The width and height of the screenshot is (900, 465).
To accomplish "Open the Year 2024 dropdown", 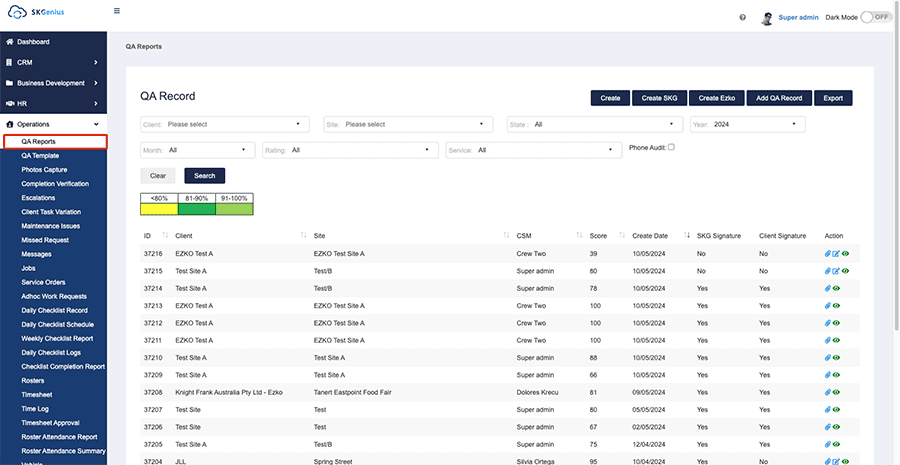I will tap(747, 124).
